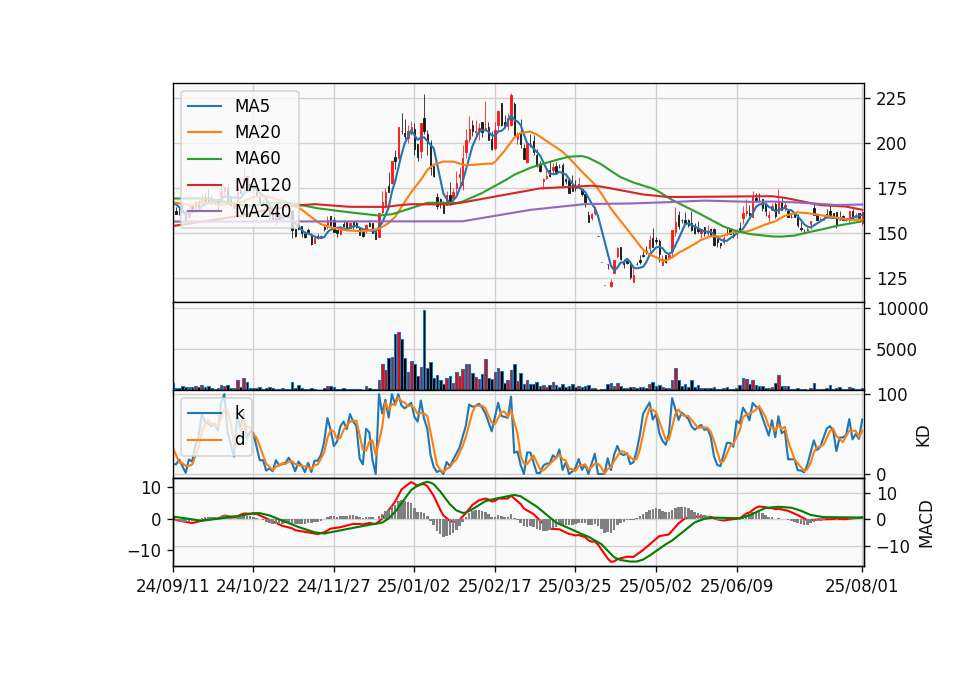Viewport: 960px width, 690px height.
Task: Click the MA240 legend label
Action: click(x=263, y=211)
